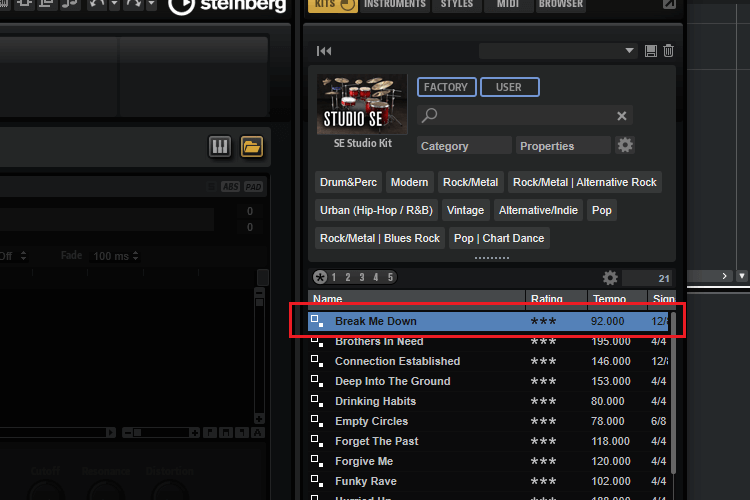The height and width of the screenshot is (500, 750).
Task: Click the Off value stepper arrows
Action: (x=23, y=256)
